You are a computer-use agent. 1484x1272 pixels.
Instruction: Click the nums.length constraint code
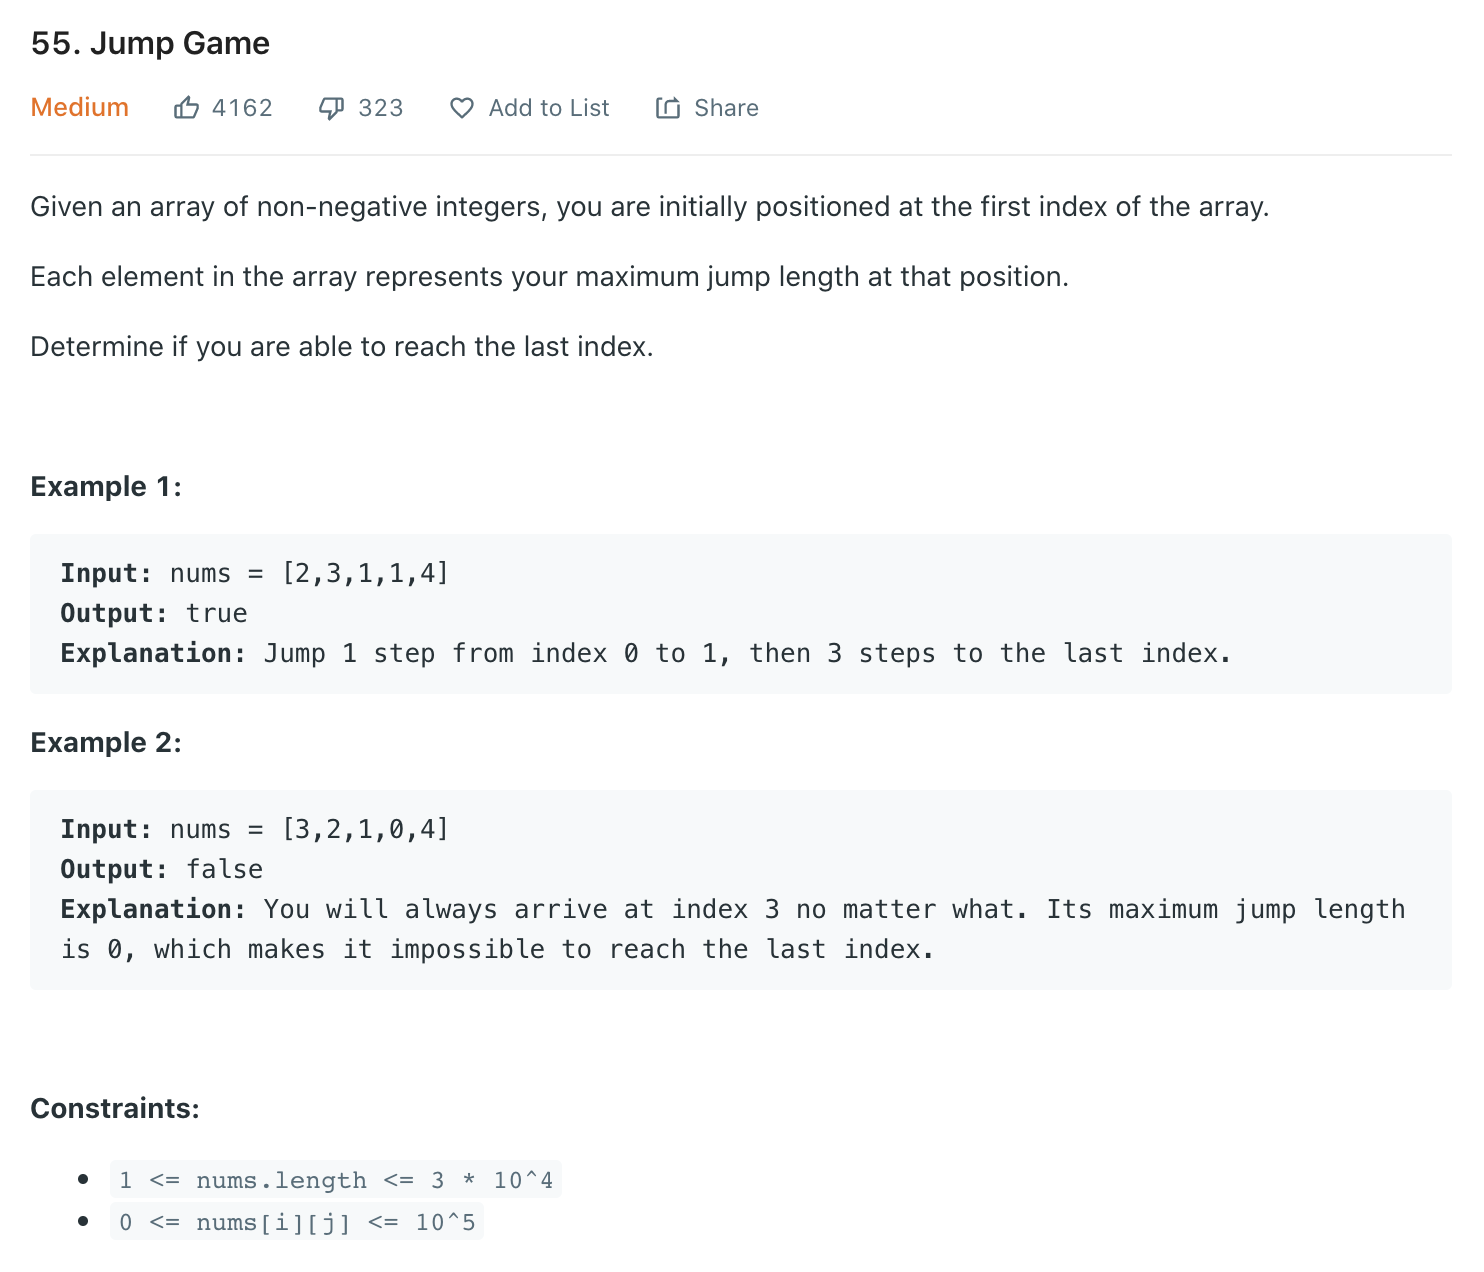(335, 1180)
